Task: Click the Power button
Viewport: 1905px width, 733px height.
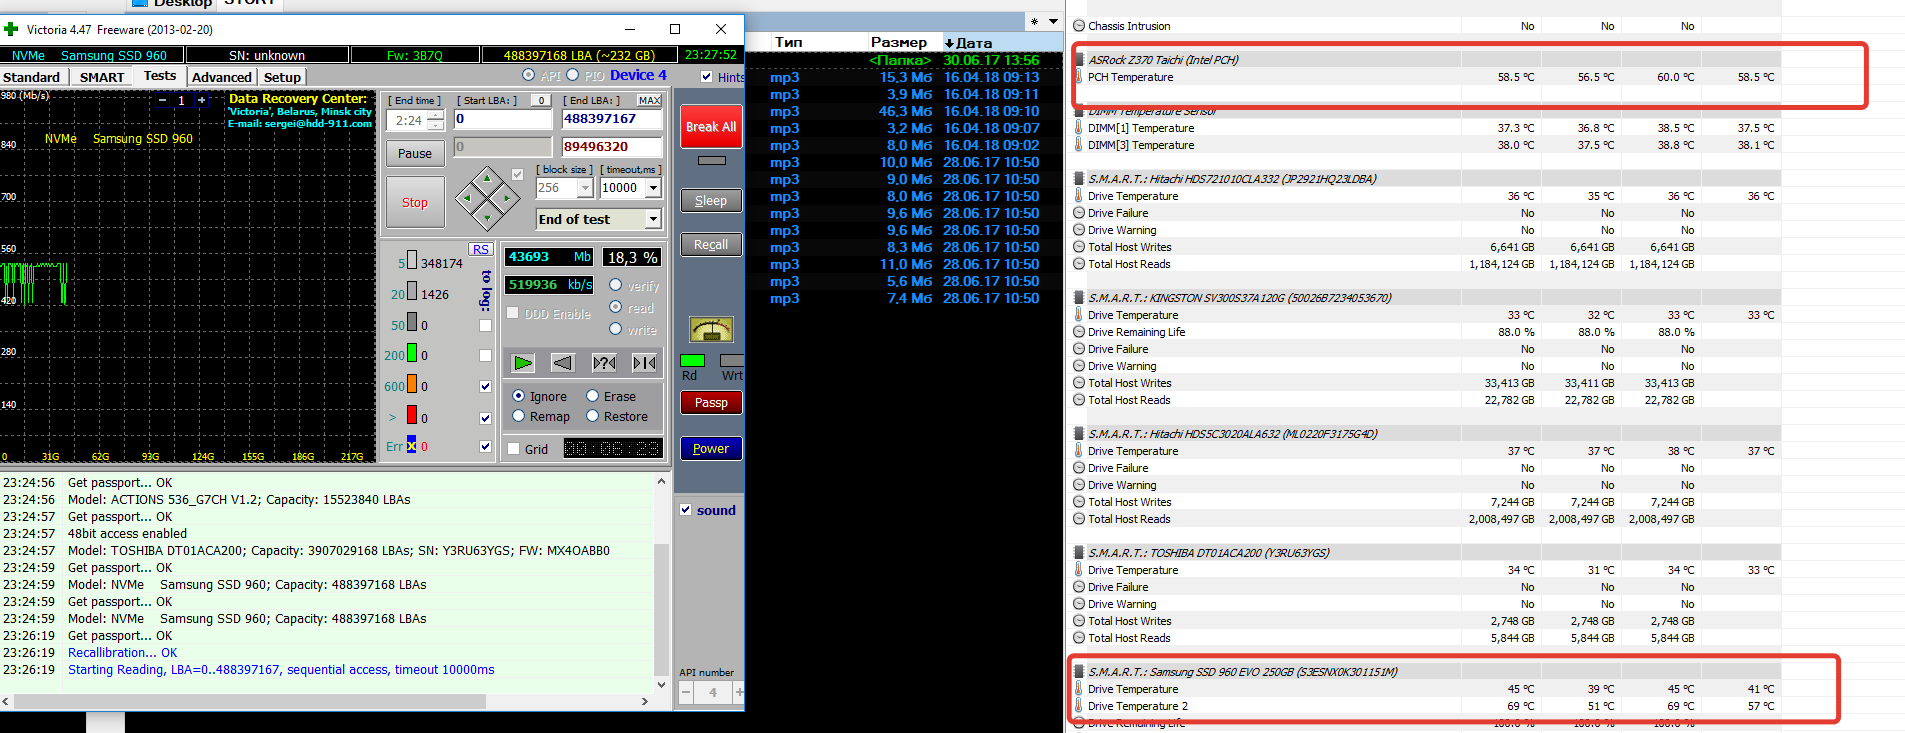Action: pyautogui.click(x=711, y=449)
